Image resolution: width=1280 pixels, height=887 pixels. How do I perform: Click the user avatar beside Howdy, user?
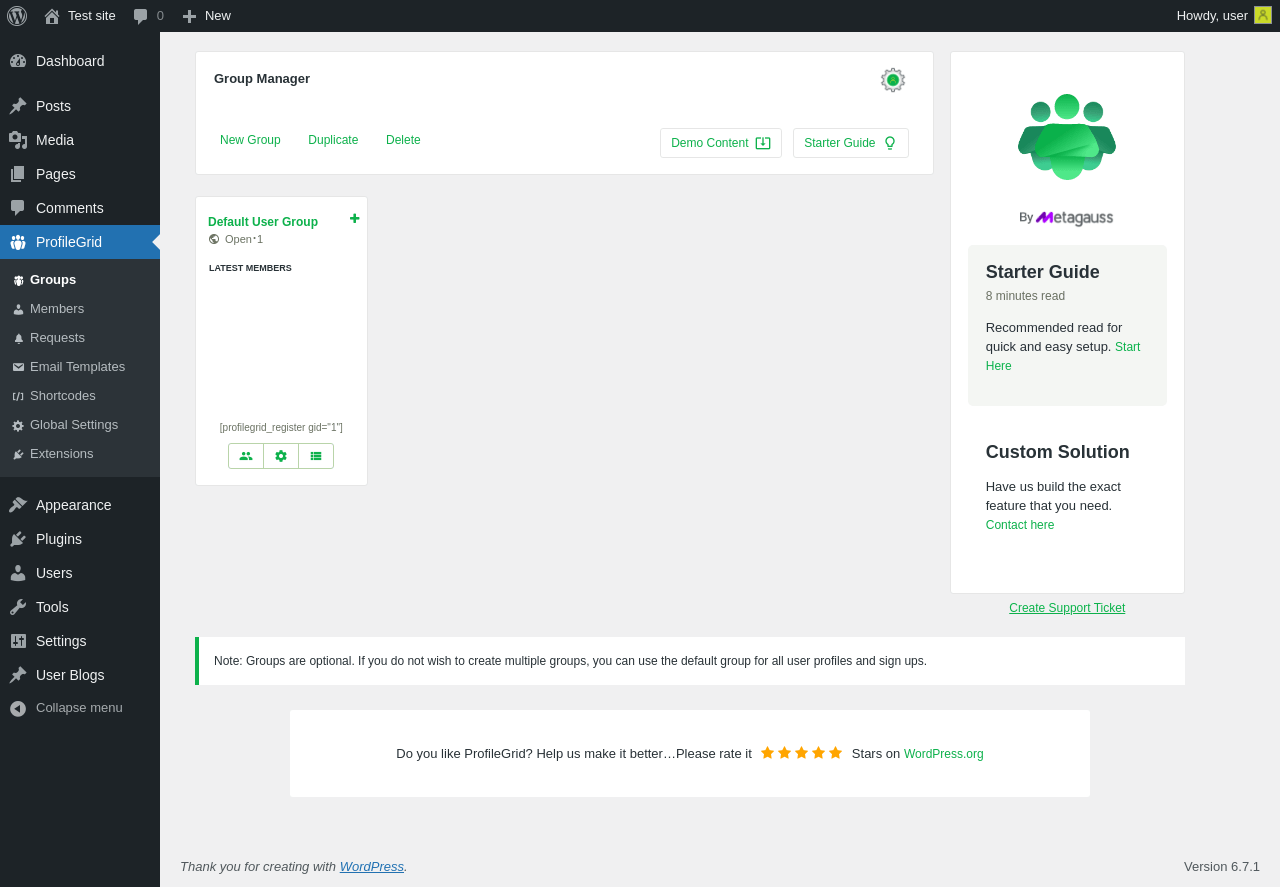tap(1263, 15)
